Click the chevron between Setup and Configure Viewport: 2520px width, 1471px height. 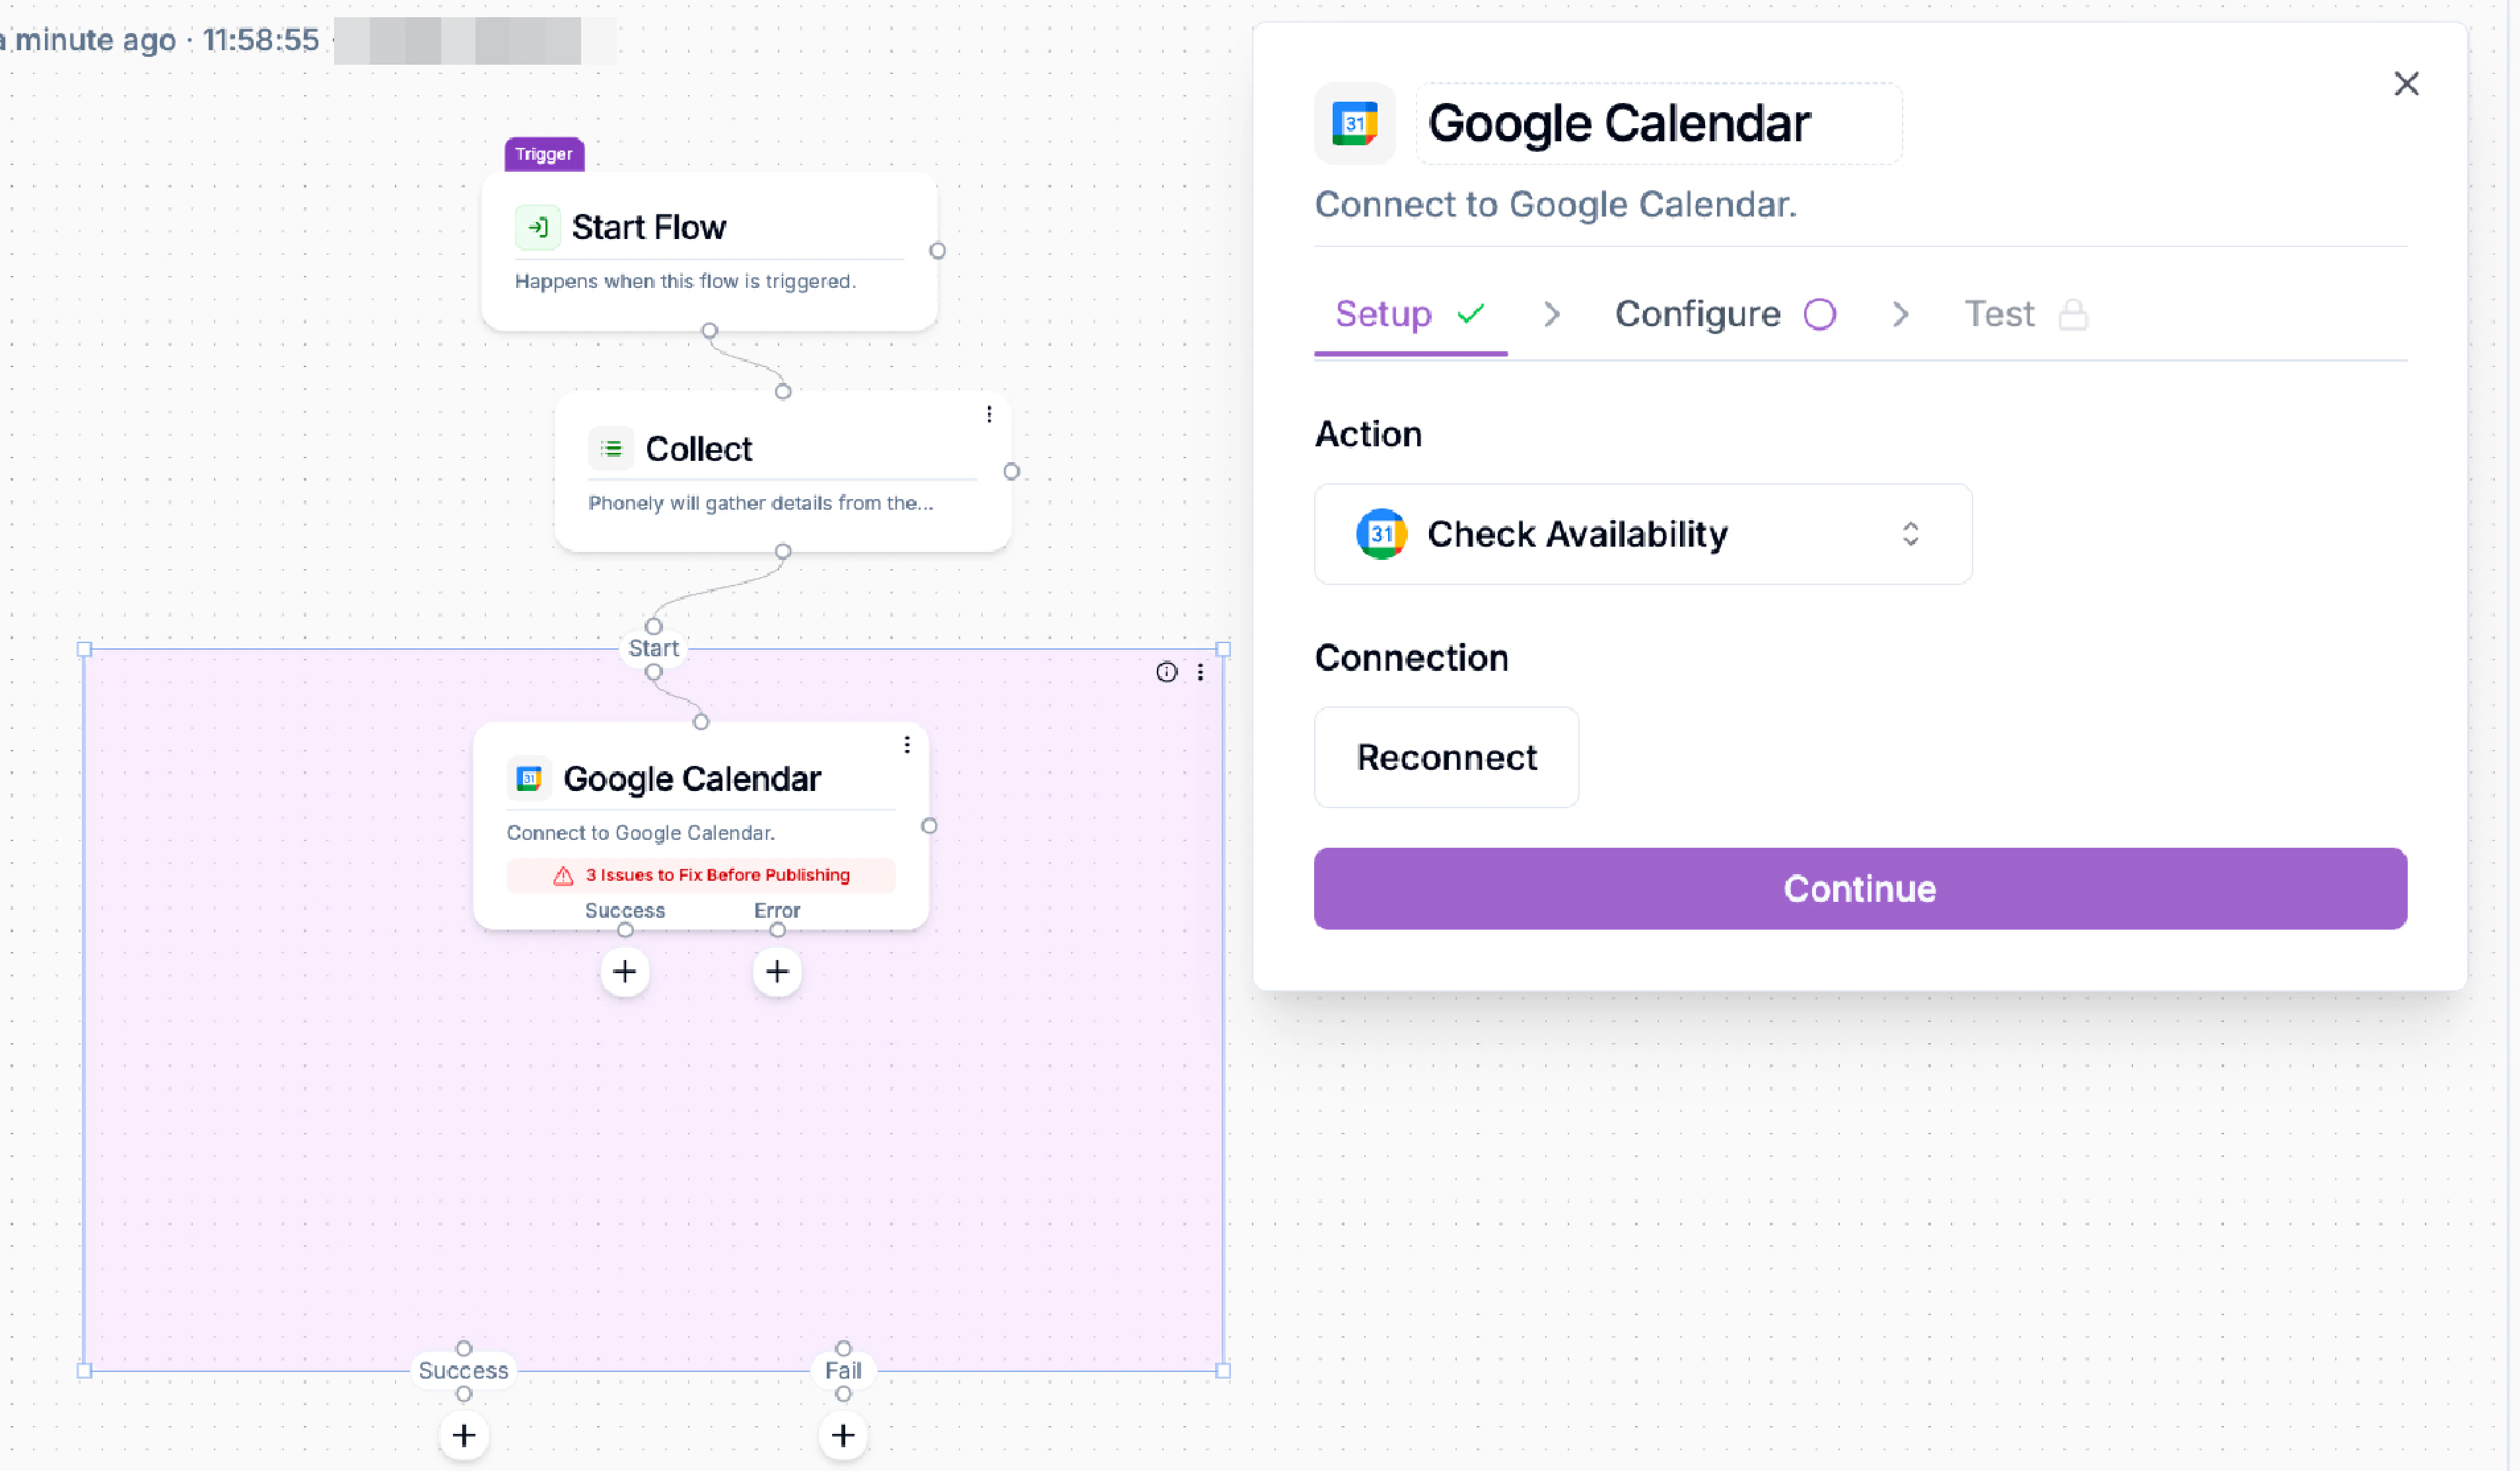(1551, 313)
